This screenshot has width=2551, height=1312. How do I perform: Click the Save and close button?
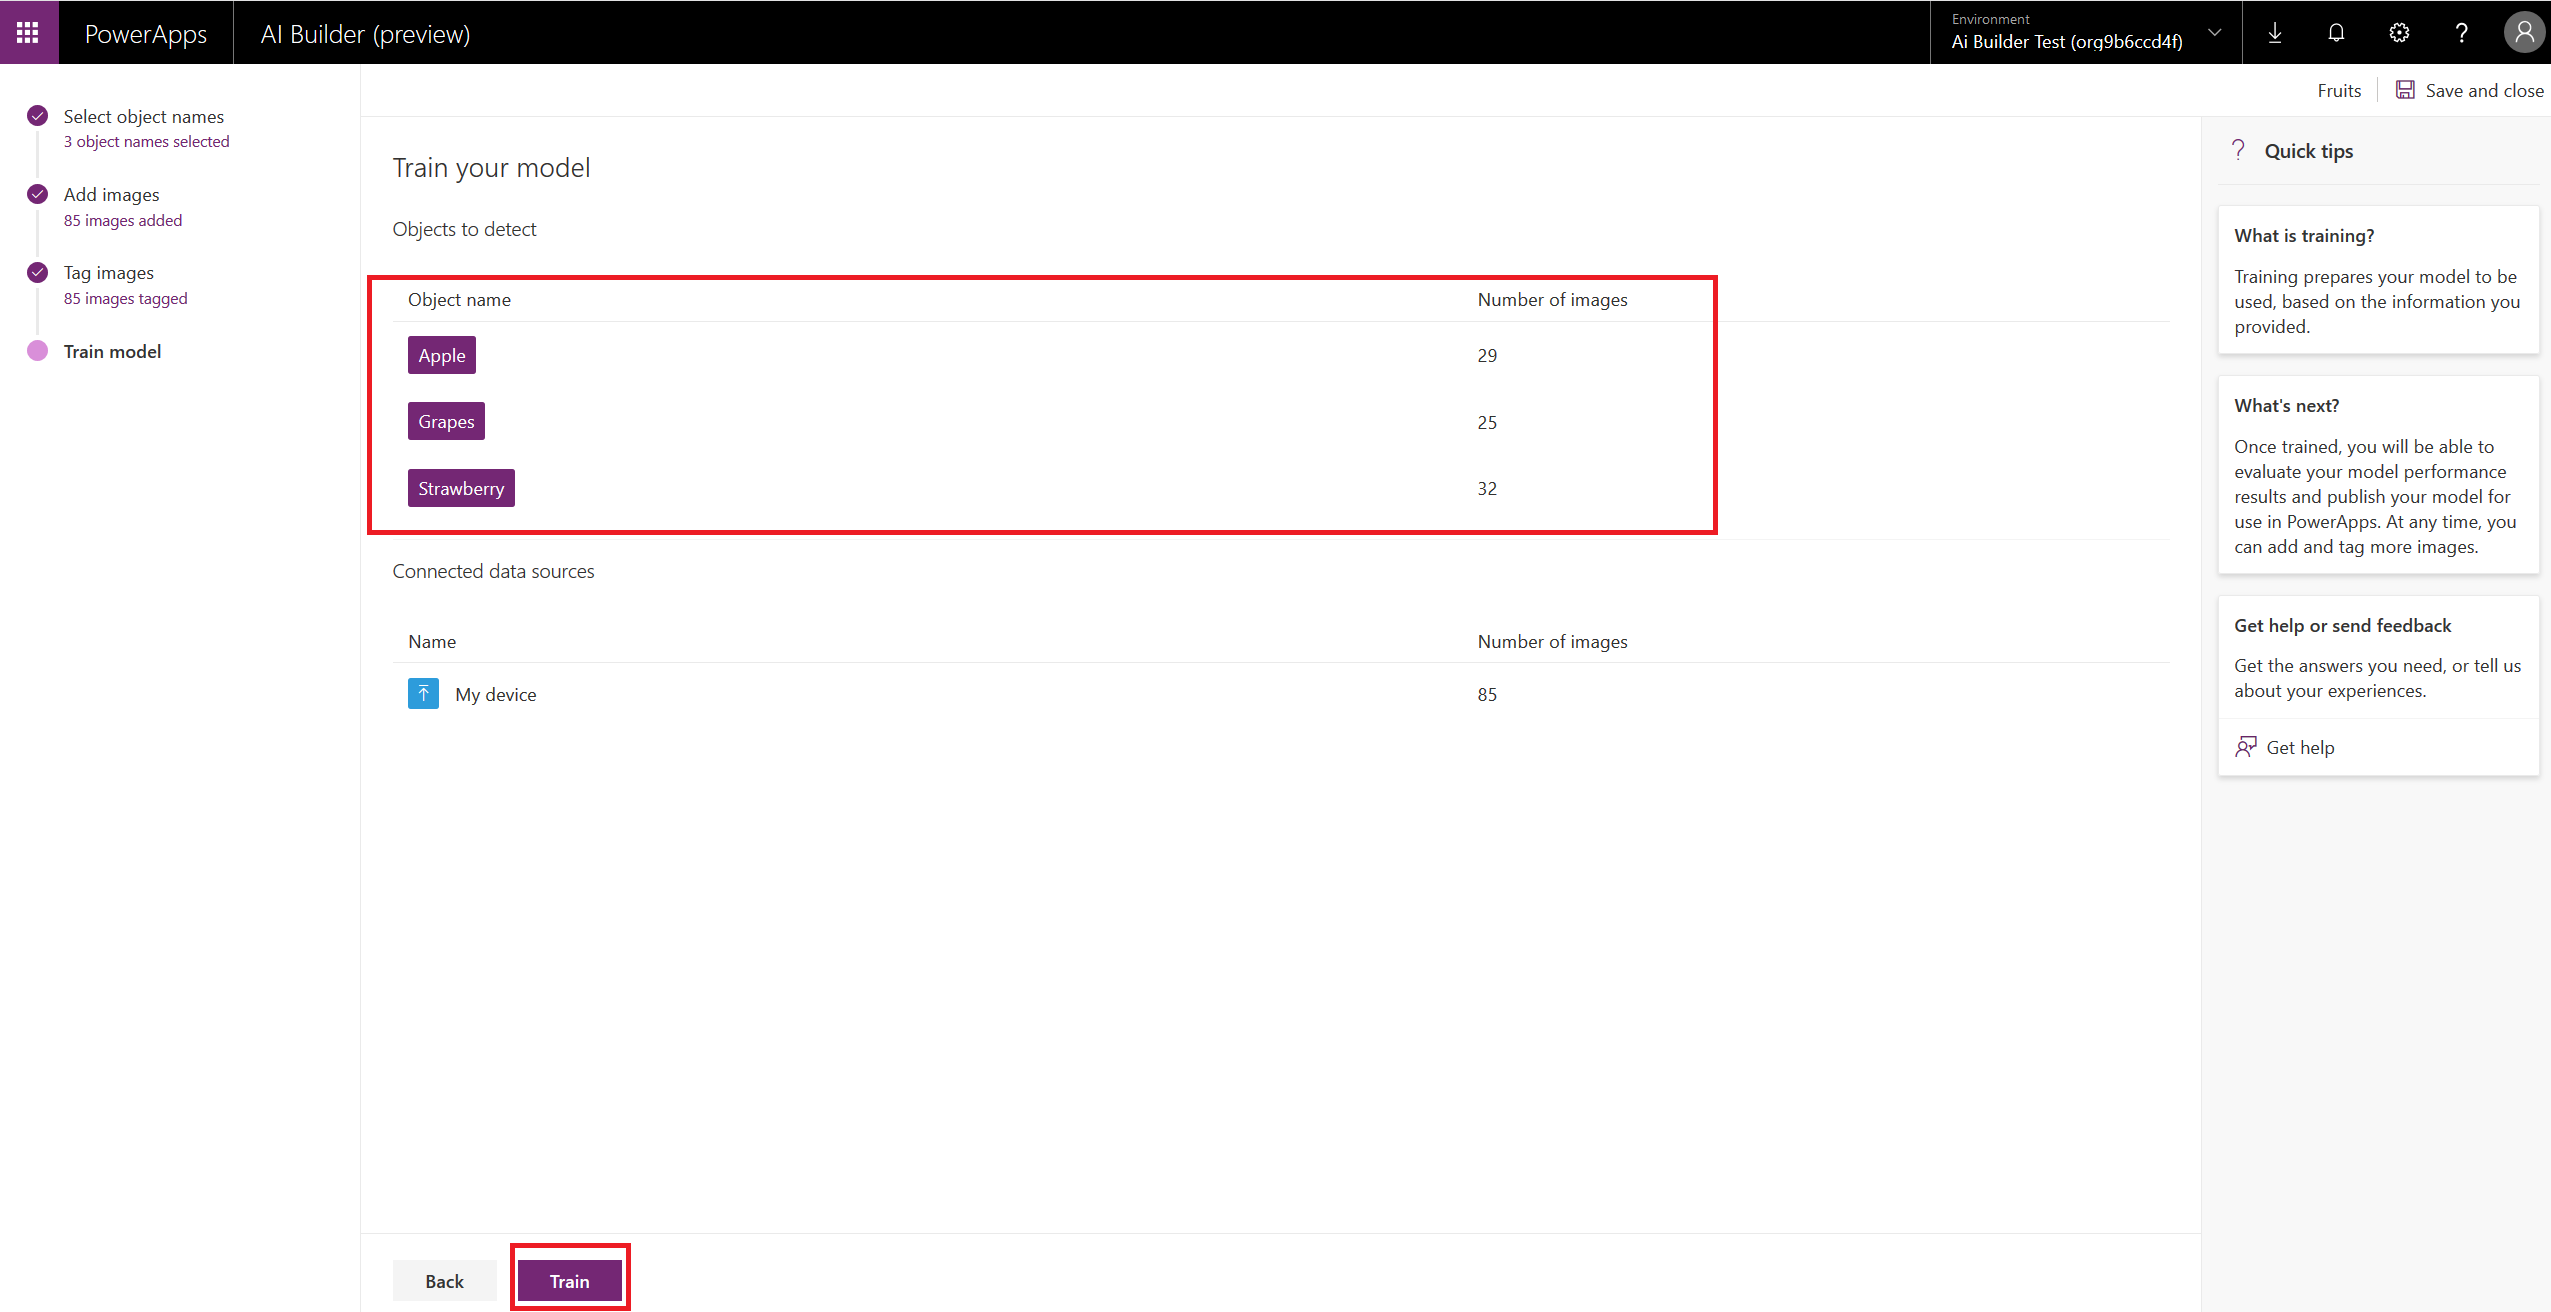[x=2470, y=90]
